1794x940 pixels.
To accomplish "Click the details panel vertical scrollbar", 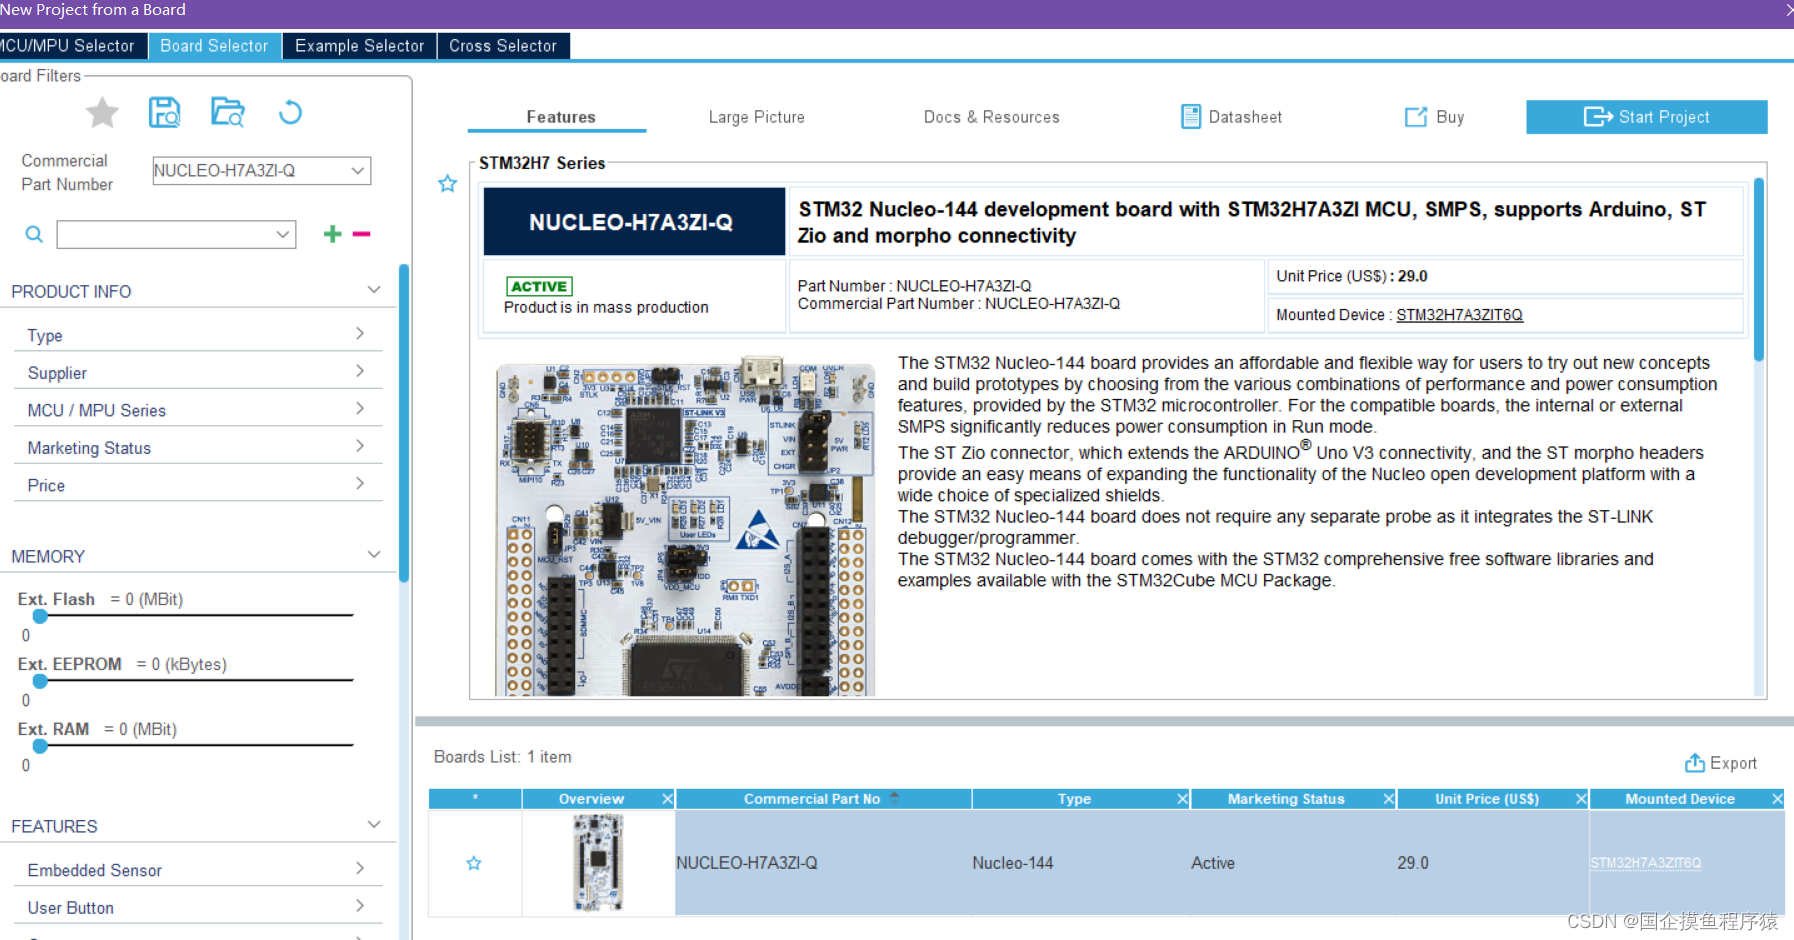I will (1759, 270).
